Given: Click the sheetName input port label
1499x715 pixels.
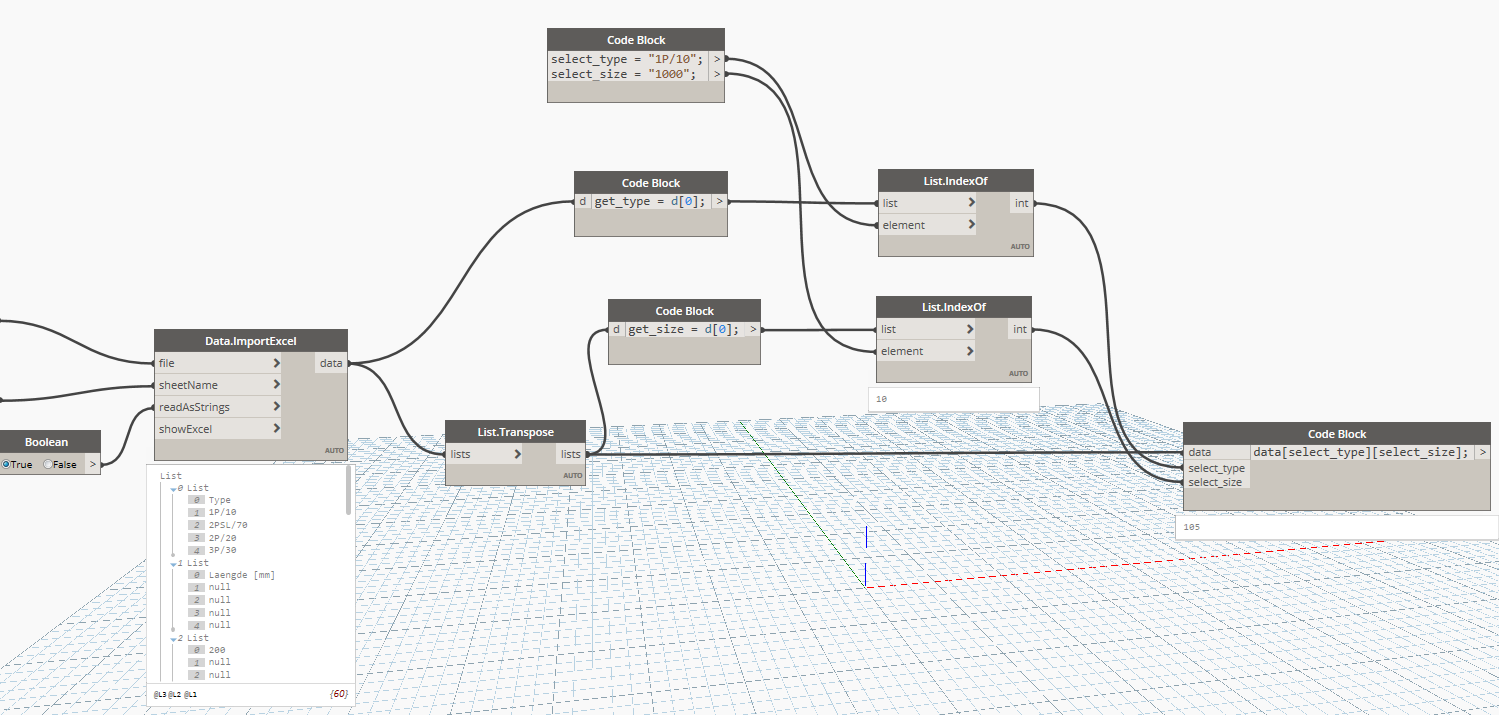Looking at the screenshot, I should pos(188,385).
